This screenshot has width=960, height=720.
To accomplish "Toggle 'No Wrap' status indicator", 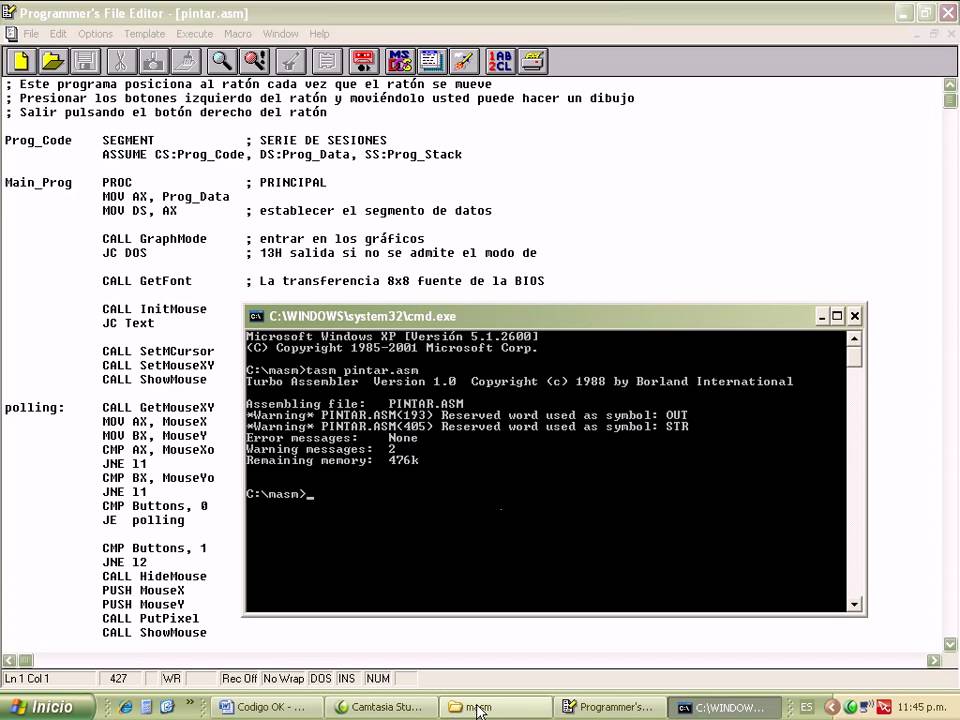I will coord(283,678).
